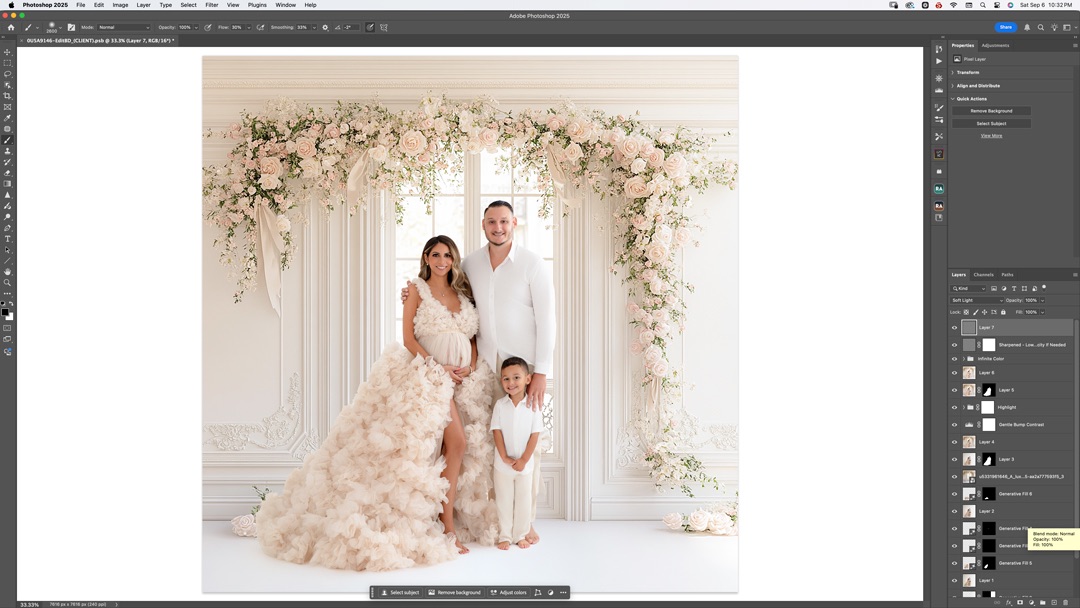Select the Gradient tool
This screenshot has width=1080, height=608.
click(8, 184)
